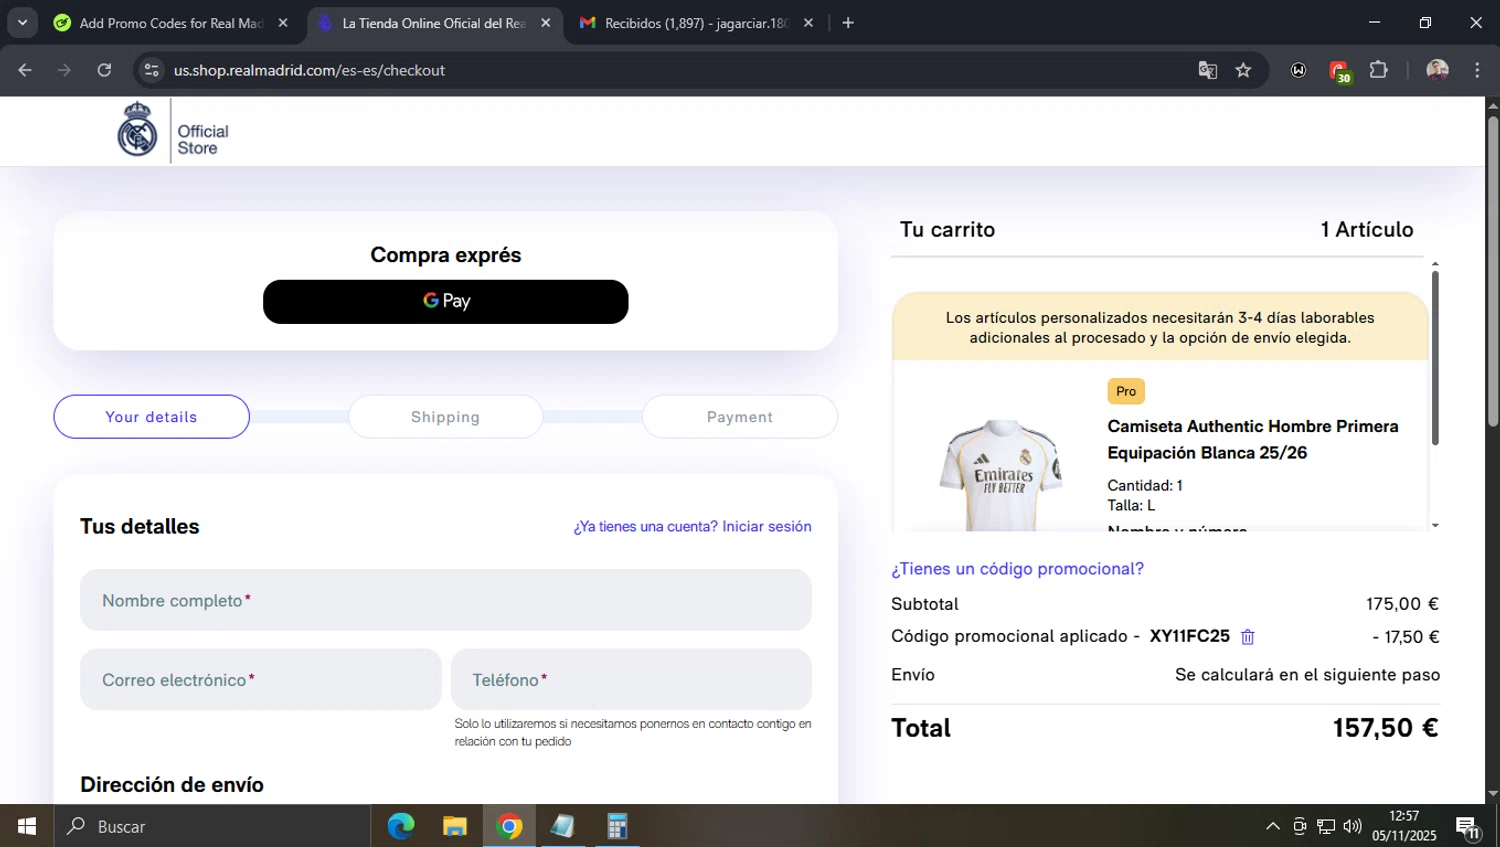Click the Real Madrid Official Store logo
1500x847 pixels.
pyautogui.click(x=173, y=130)
